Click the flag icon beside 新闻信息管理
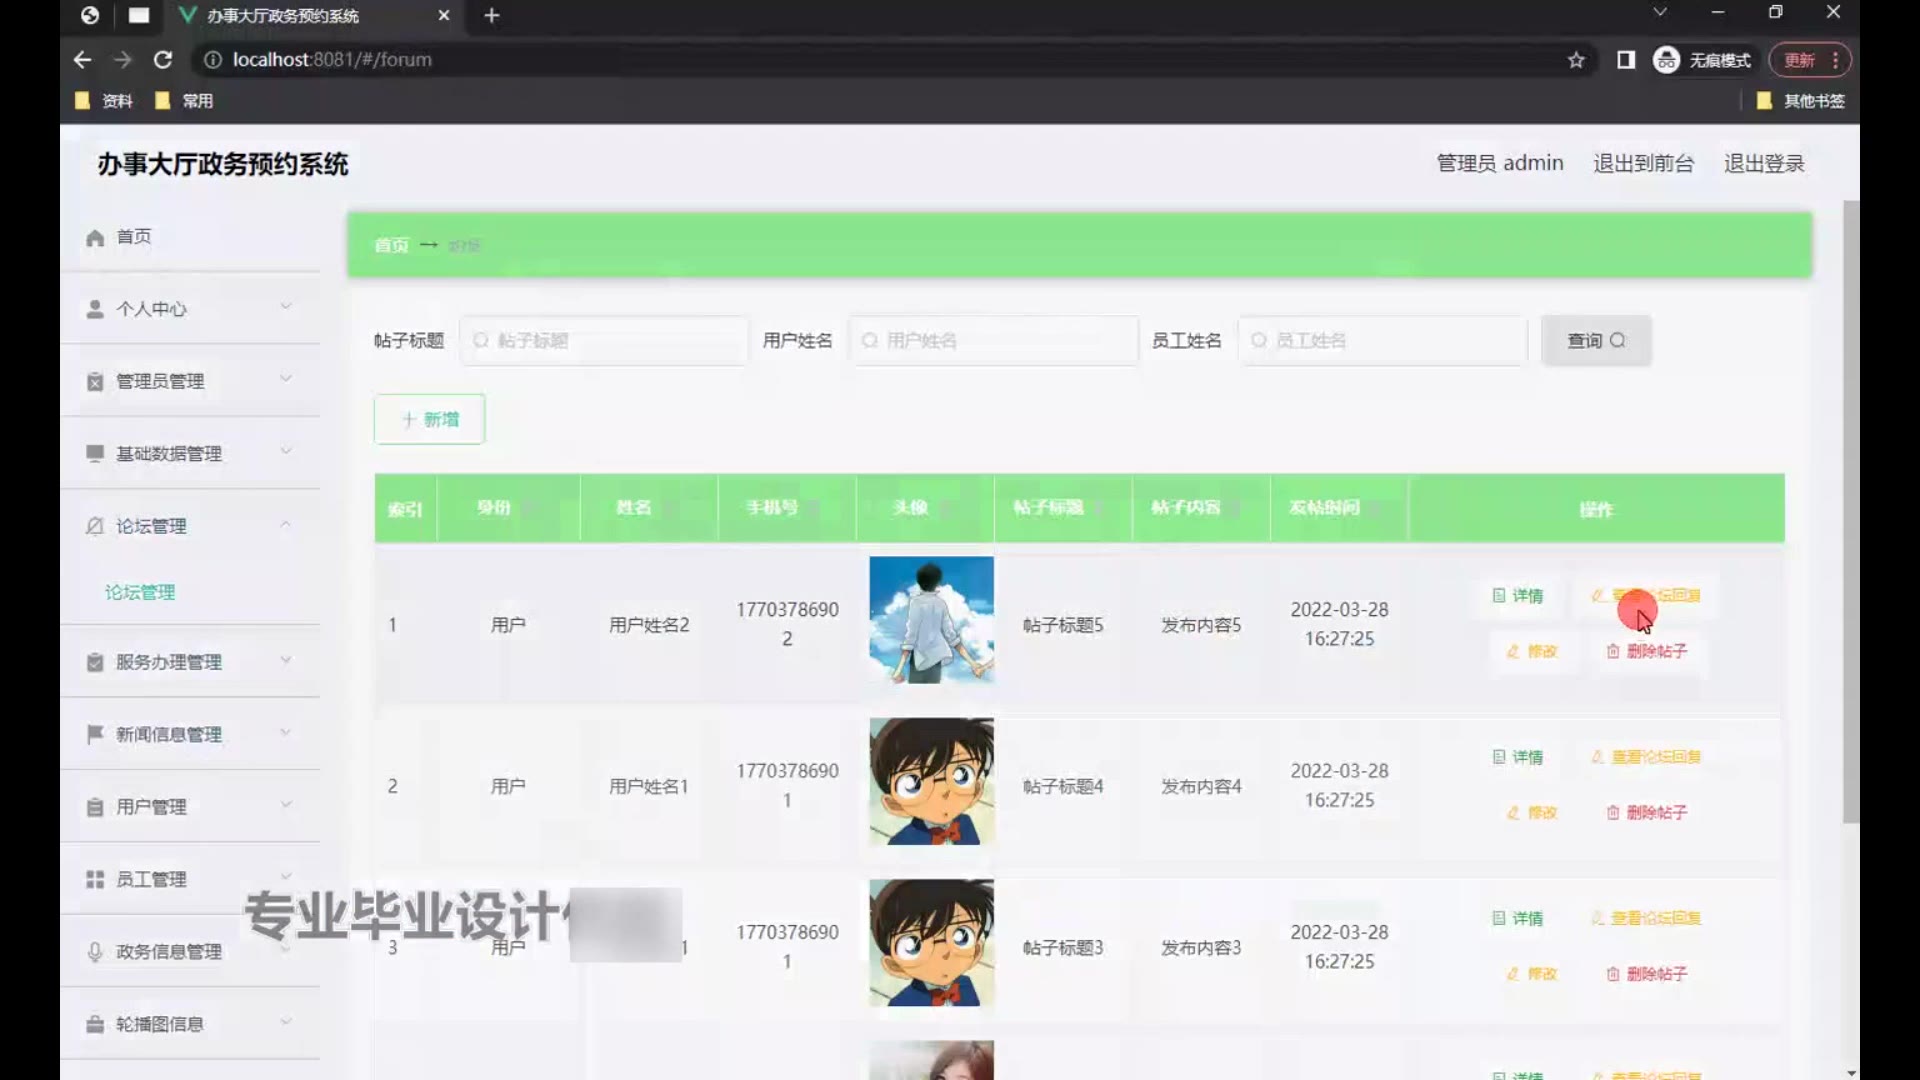The height and width of the screenshot is (1080, 1920). pos(95,734)
